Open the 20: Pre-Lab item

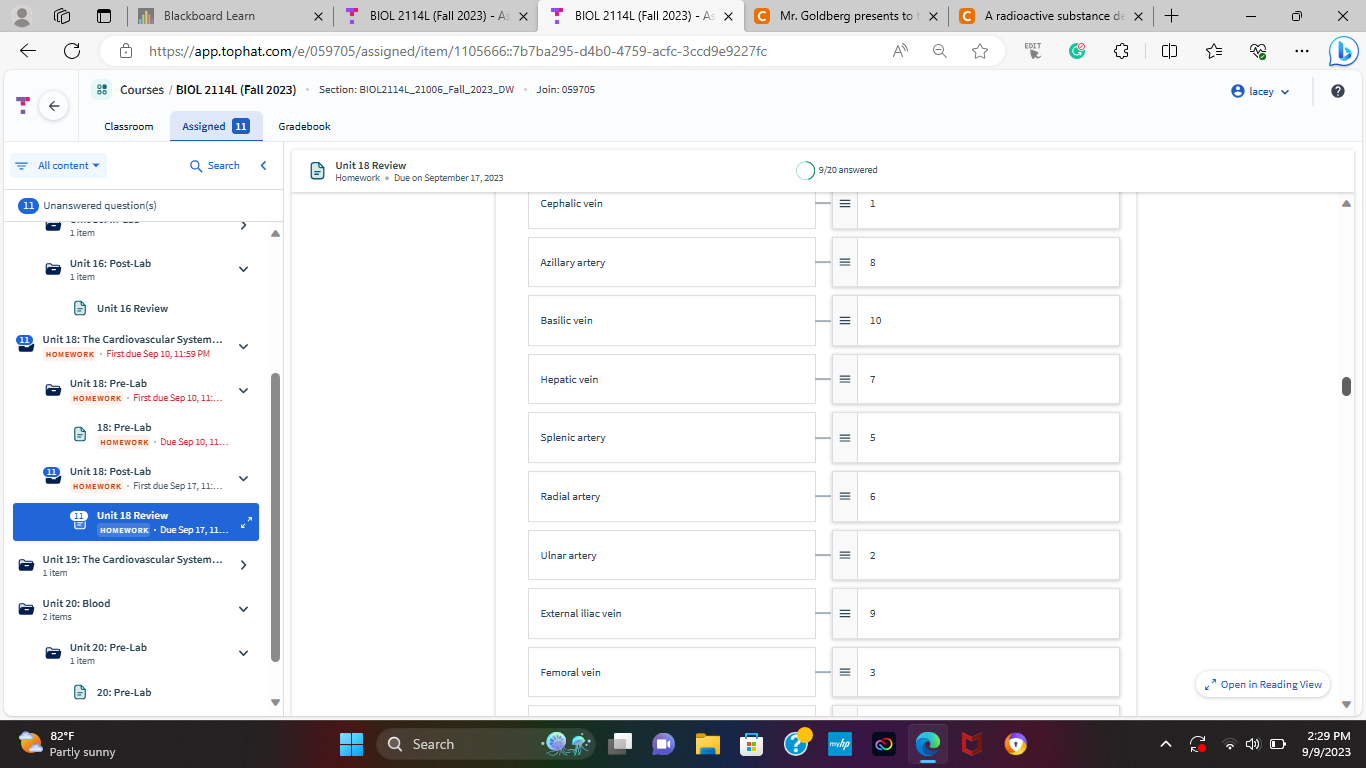[124, 692]
